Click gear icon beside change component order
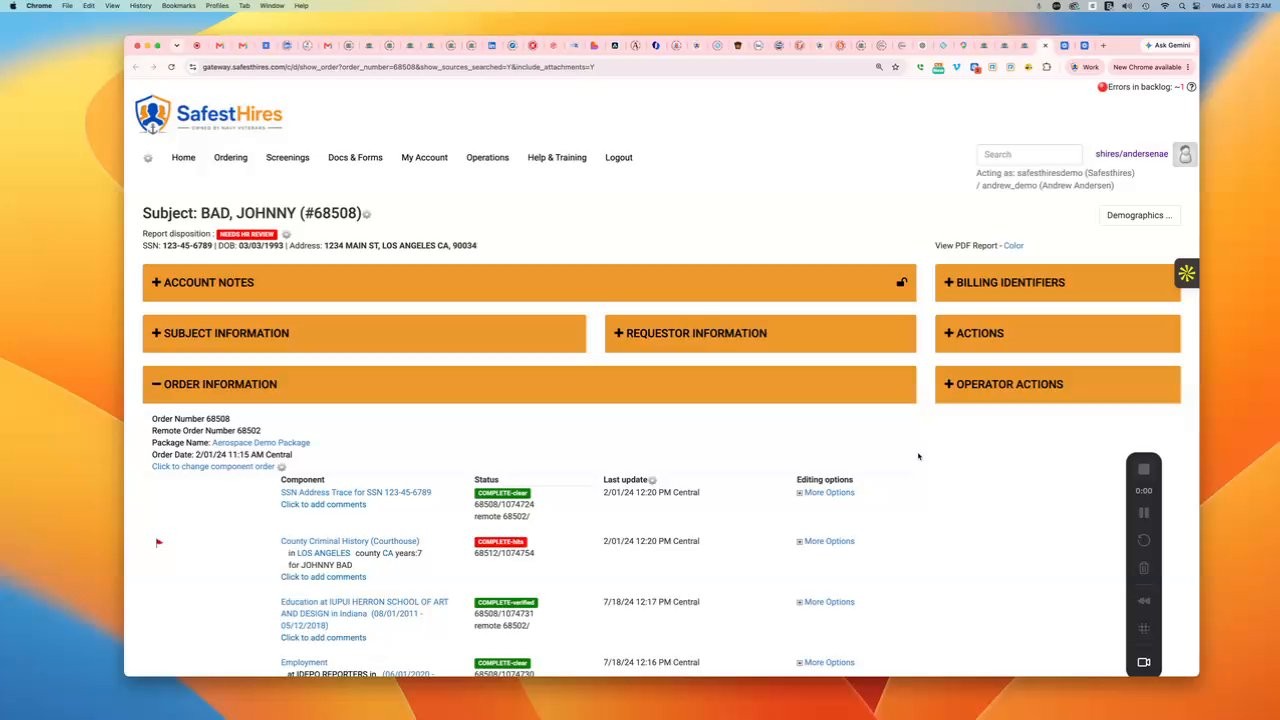 (x=281, y=467)
